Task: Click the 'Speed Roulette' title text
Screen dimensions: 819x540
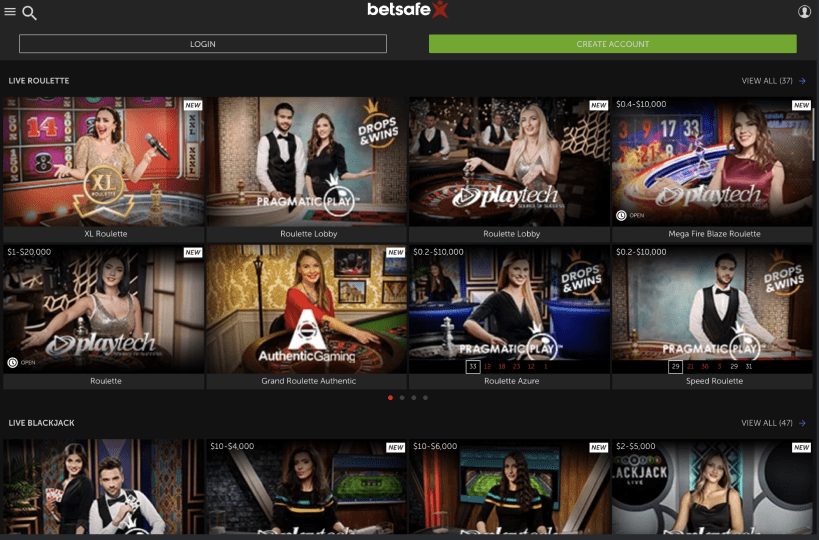Action: 714,381
